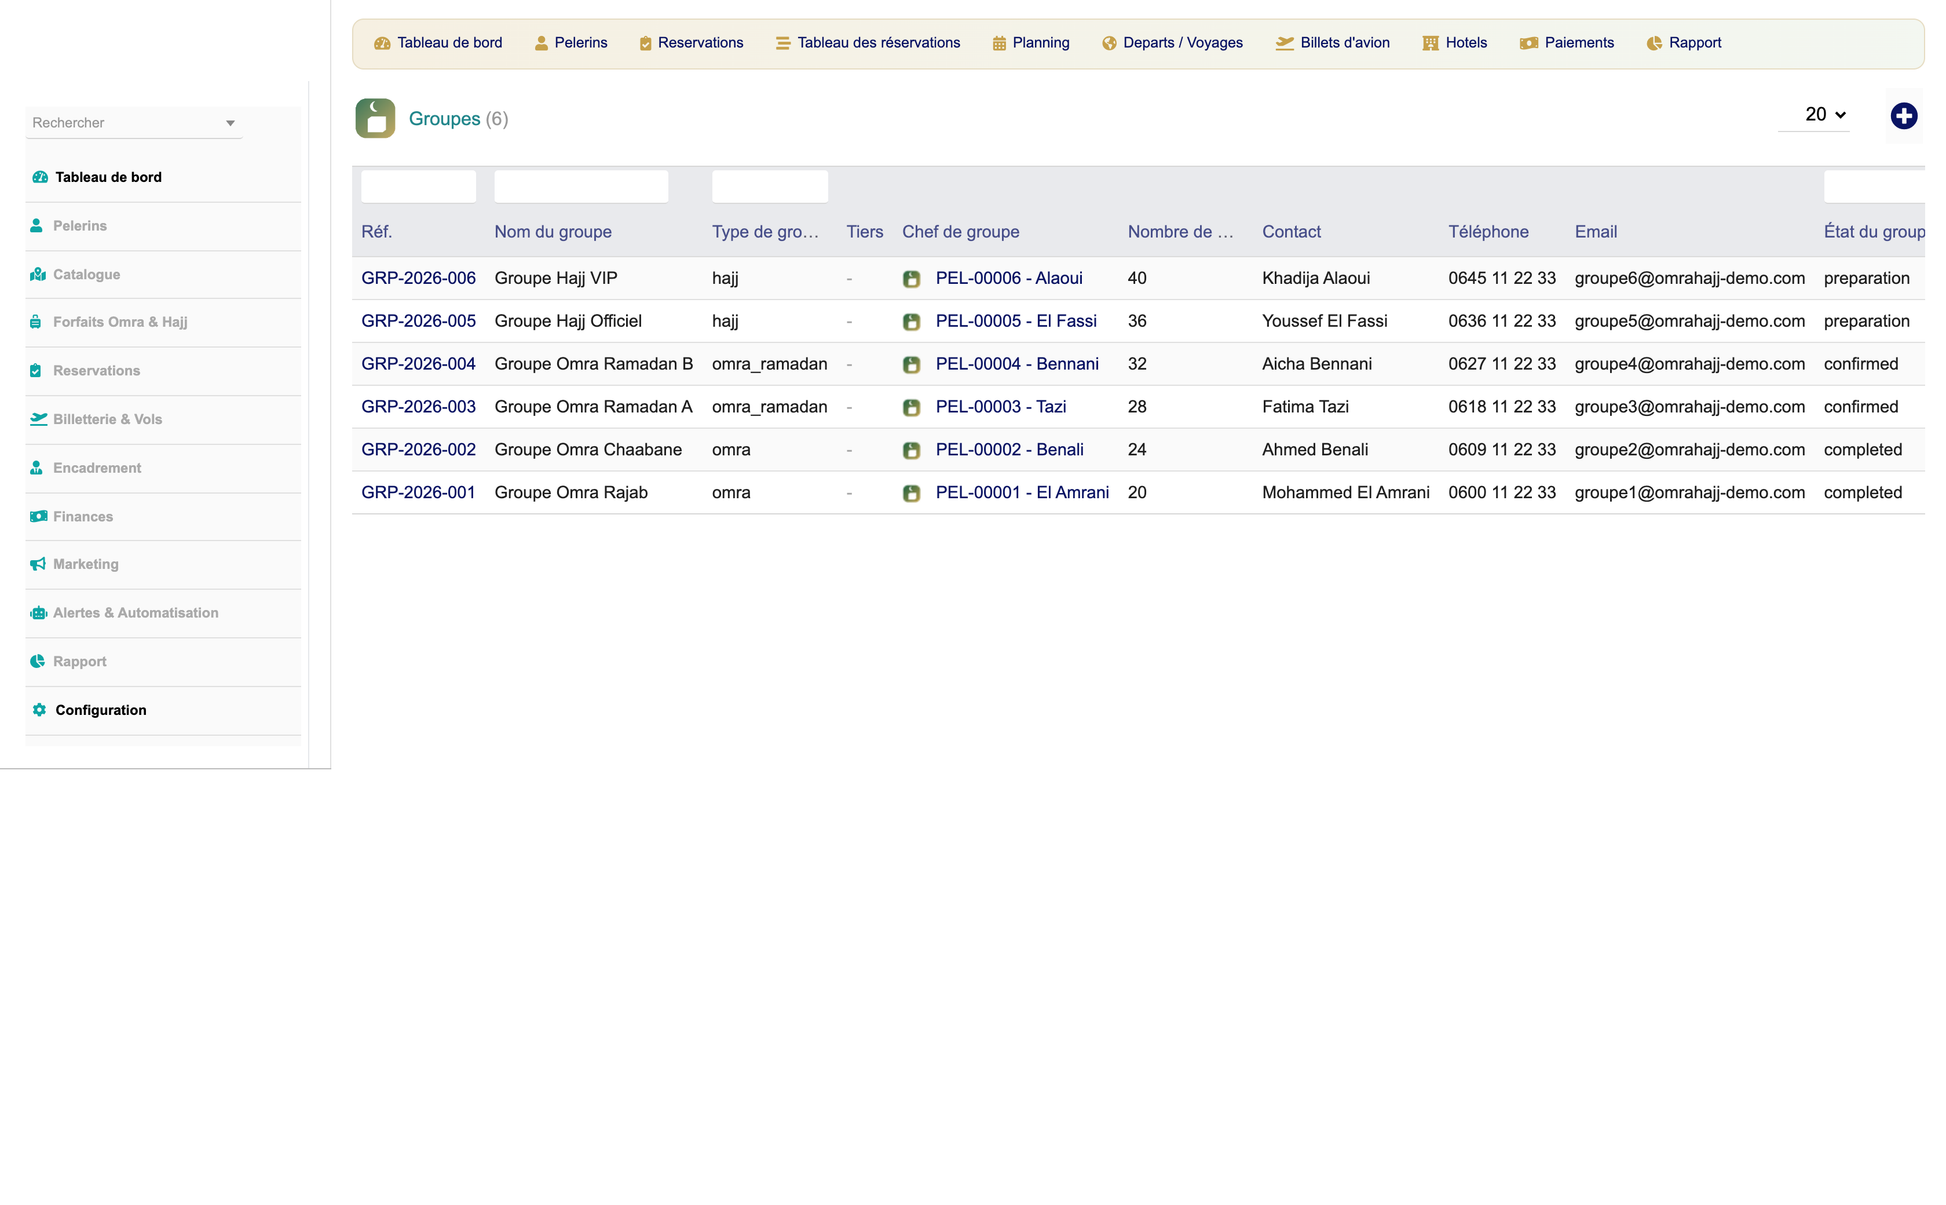
Task: Click sidebar Encadrement person icon
Action: pos(36,468)
